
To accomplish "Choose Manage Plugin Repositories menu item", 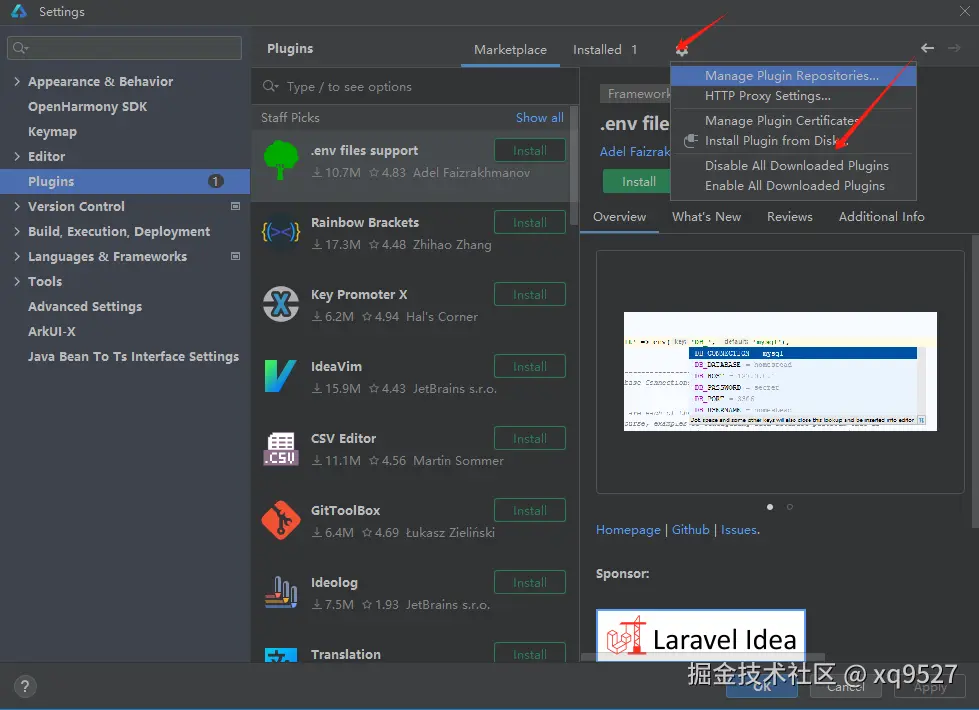I will point(793,76).
